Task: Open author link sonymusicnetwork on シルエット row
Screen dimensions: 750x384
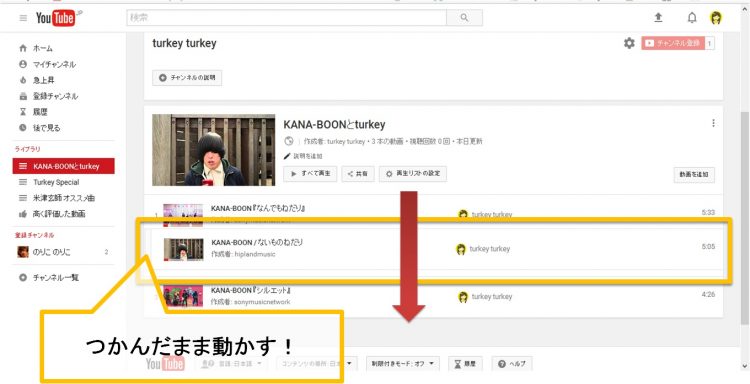Action: (x=262, y=302)
